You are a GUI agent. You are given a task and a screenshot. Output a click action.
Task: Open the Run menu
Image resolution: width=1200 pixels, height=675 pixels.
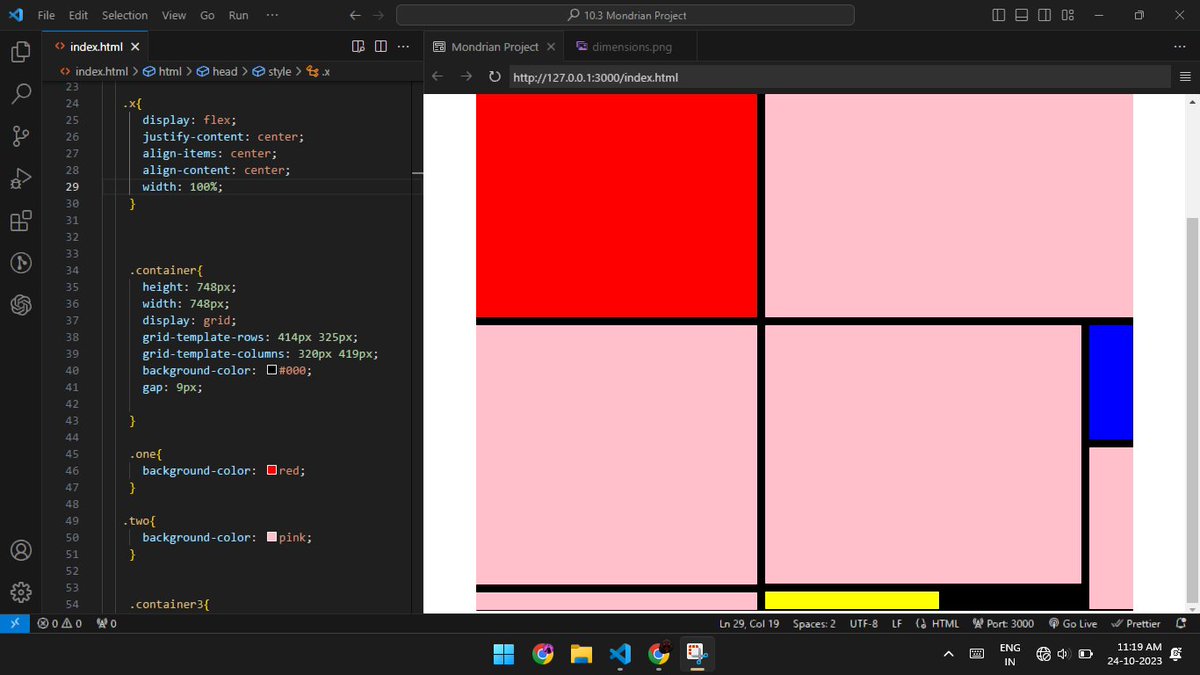tap(238, 15)
